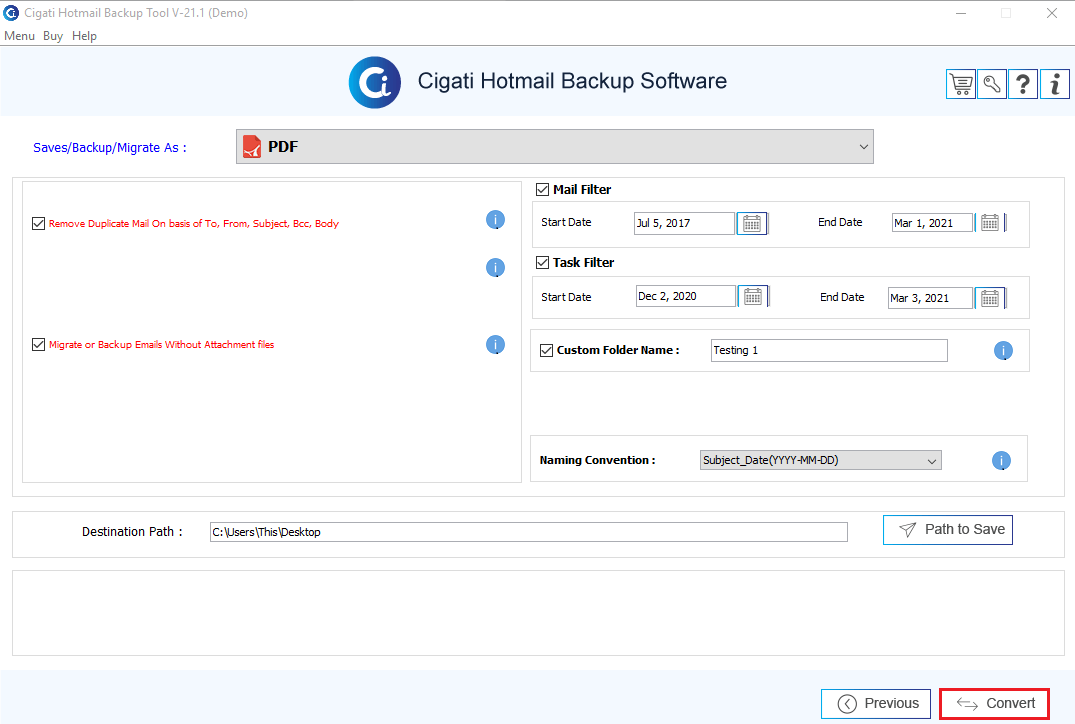
Task: Minimize the Cigati Hotmail Backup window
Action: 961,13
